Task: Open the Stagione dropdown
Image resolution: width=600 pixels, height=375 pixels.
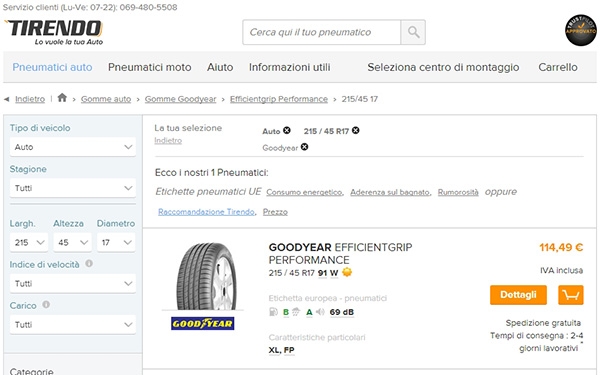Action: (x=73, y=188)
